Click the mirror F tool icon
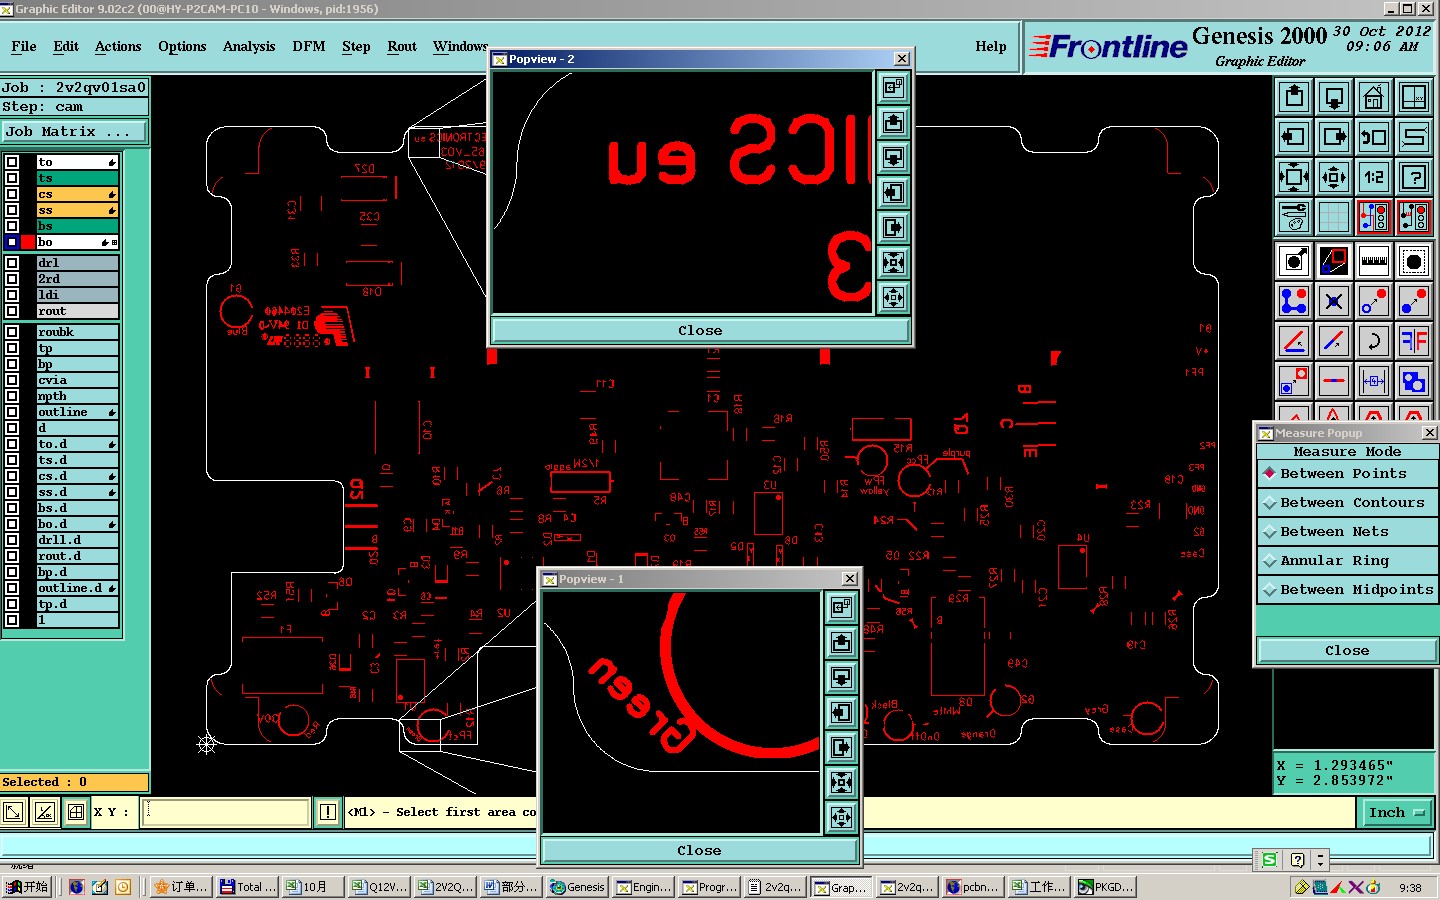 (1414, 341)
